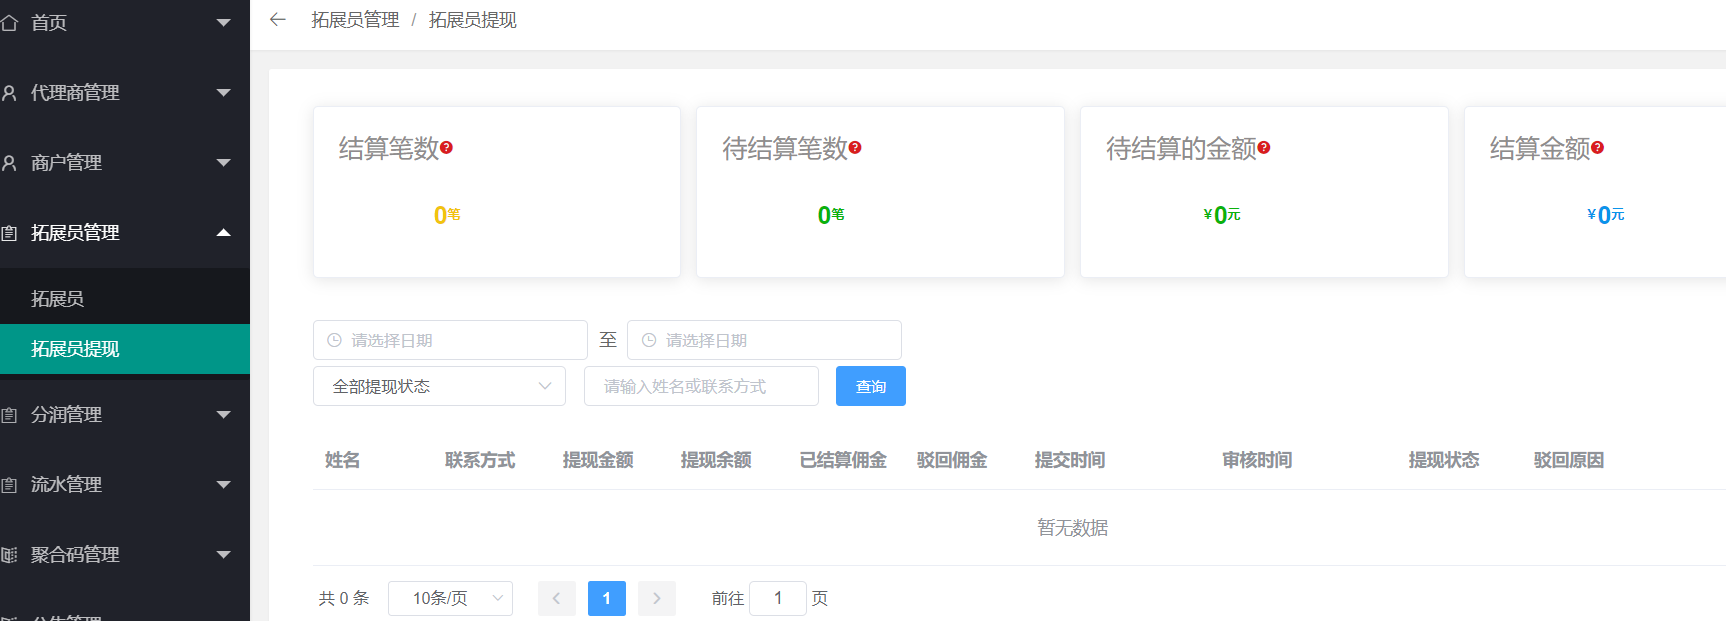Click the blue 查询 button

[871, 386]
